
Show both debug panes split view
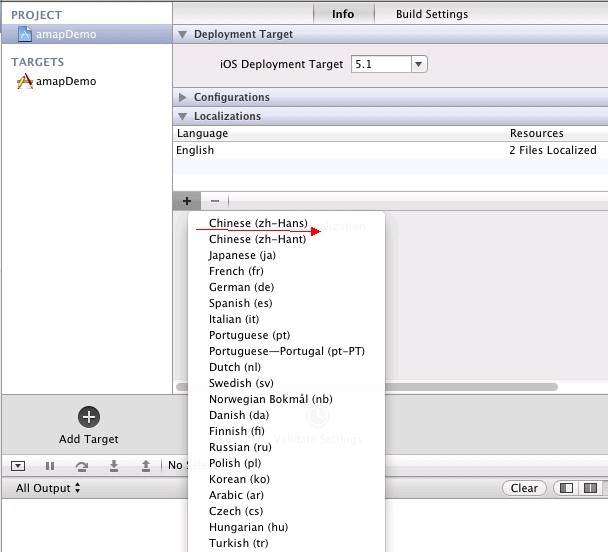point(590,488)
